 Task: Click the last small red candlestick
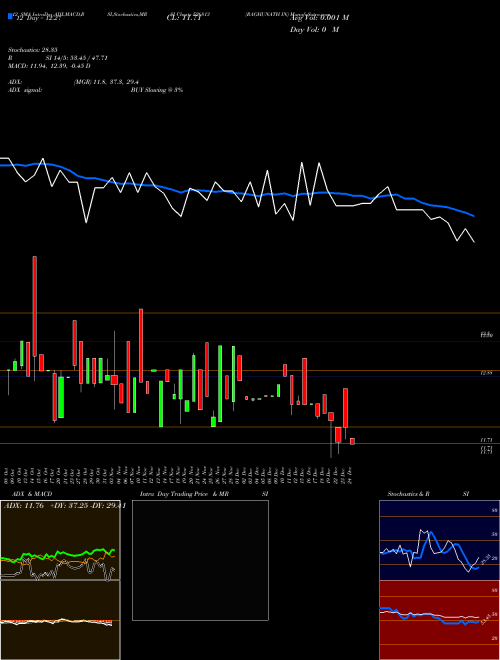(x=352, y=441)
